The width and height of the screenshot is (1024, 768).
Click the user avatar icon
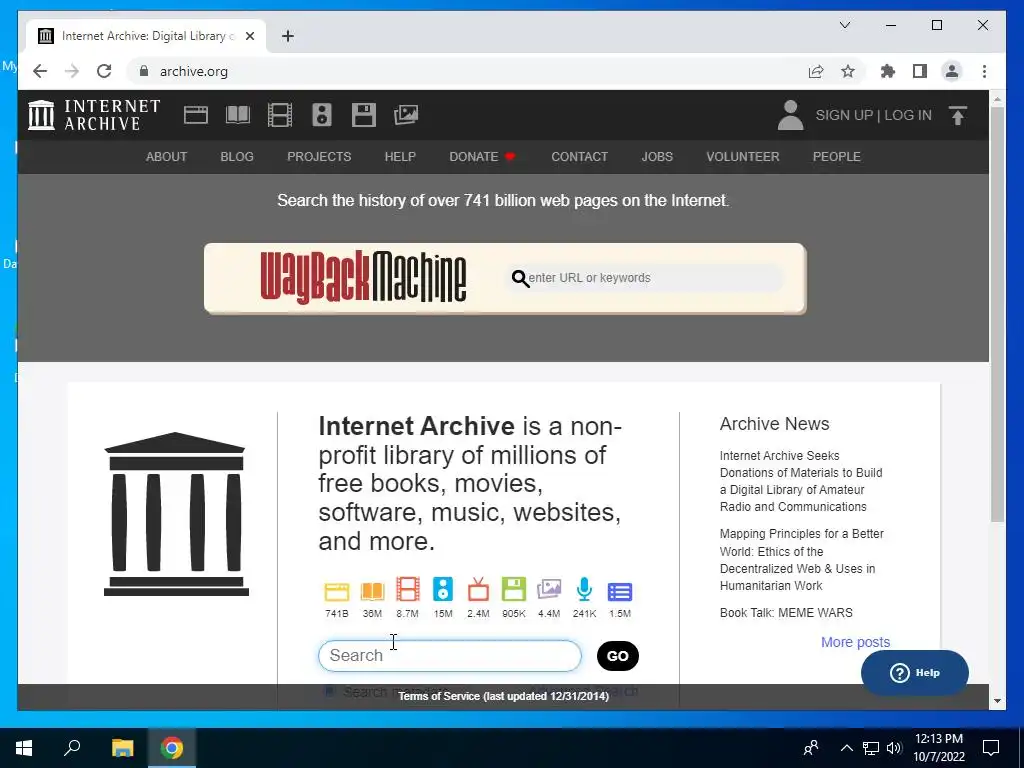tap(790, 115)
